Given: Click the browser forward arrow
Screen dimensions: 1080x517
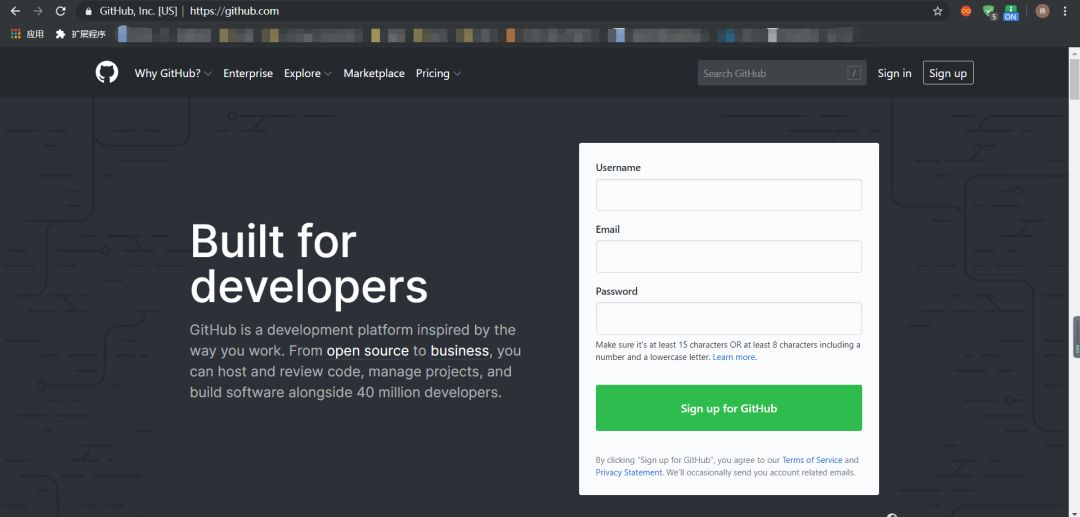Looking at the screenshot, I should pos(38,11).
